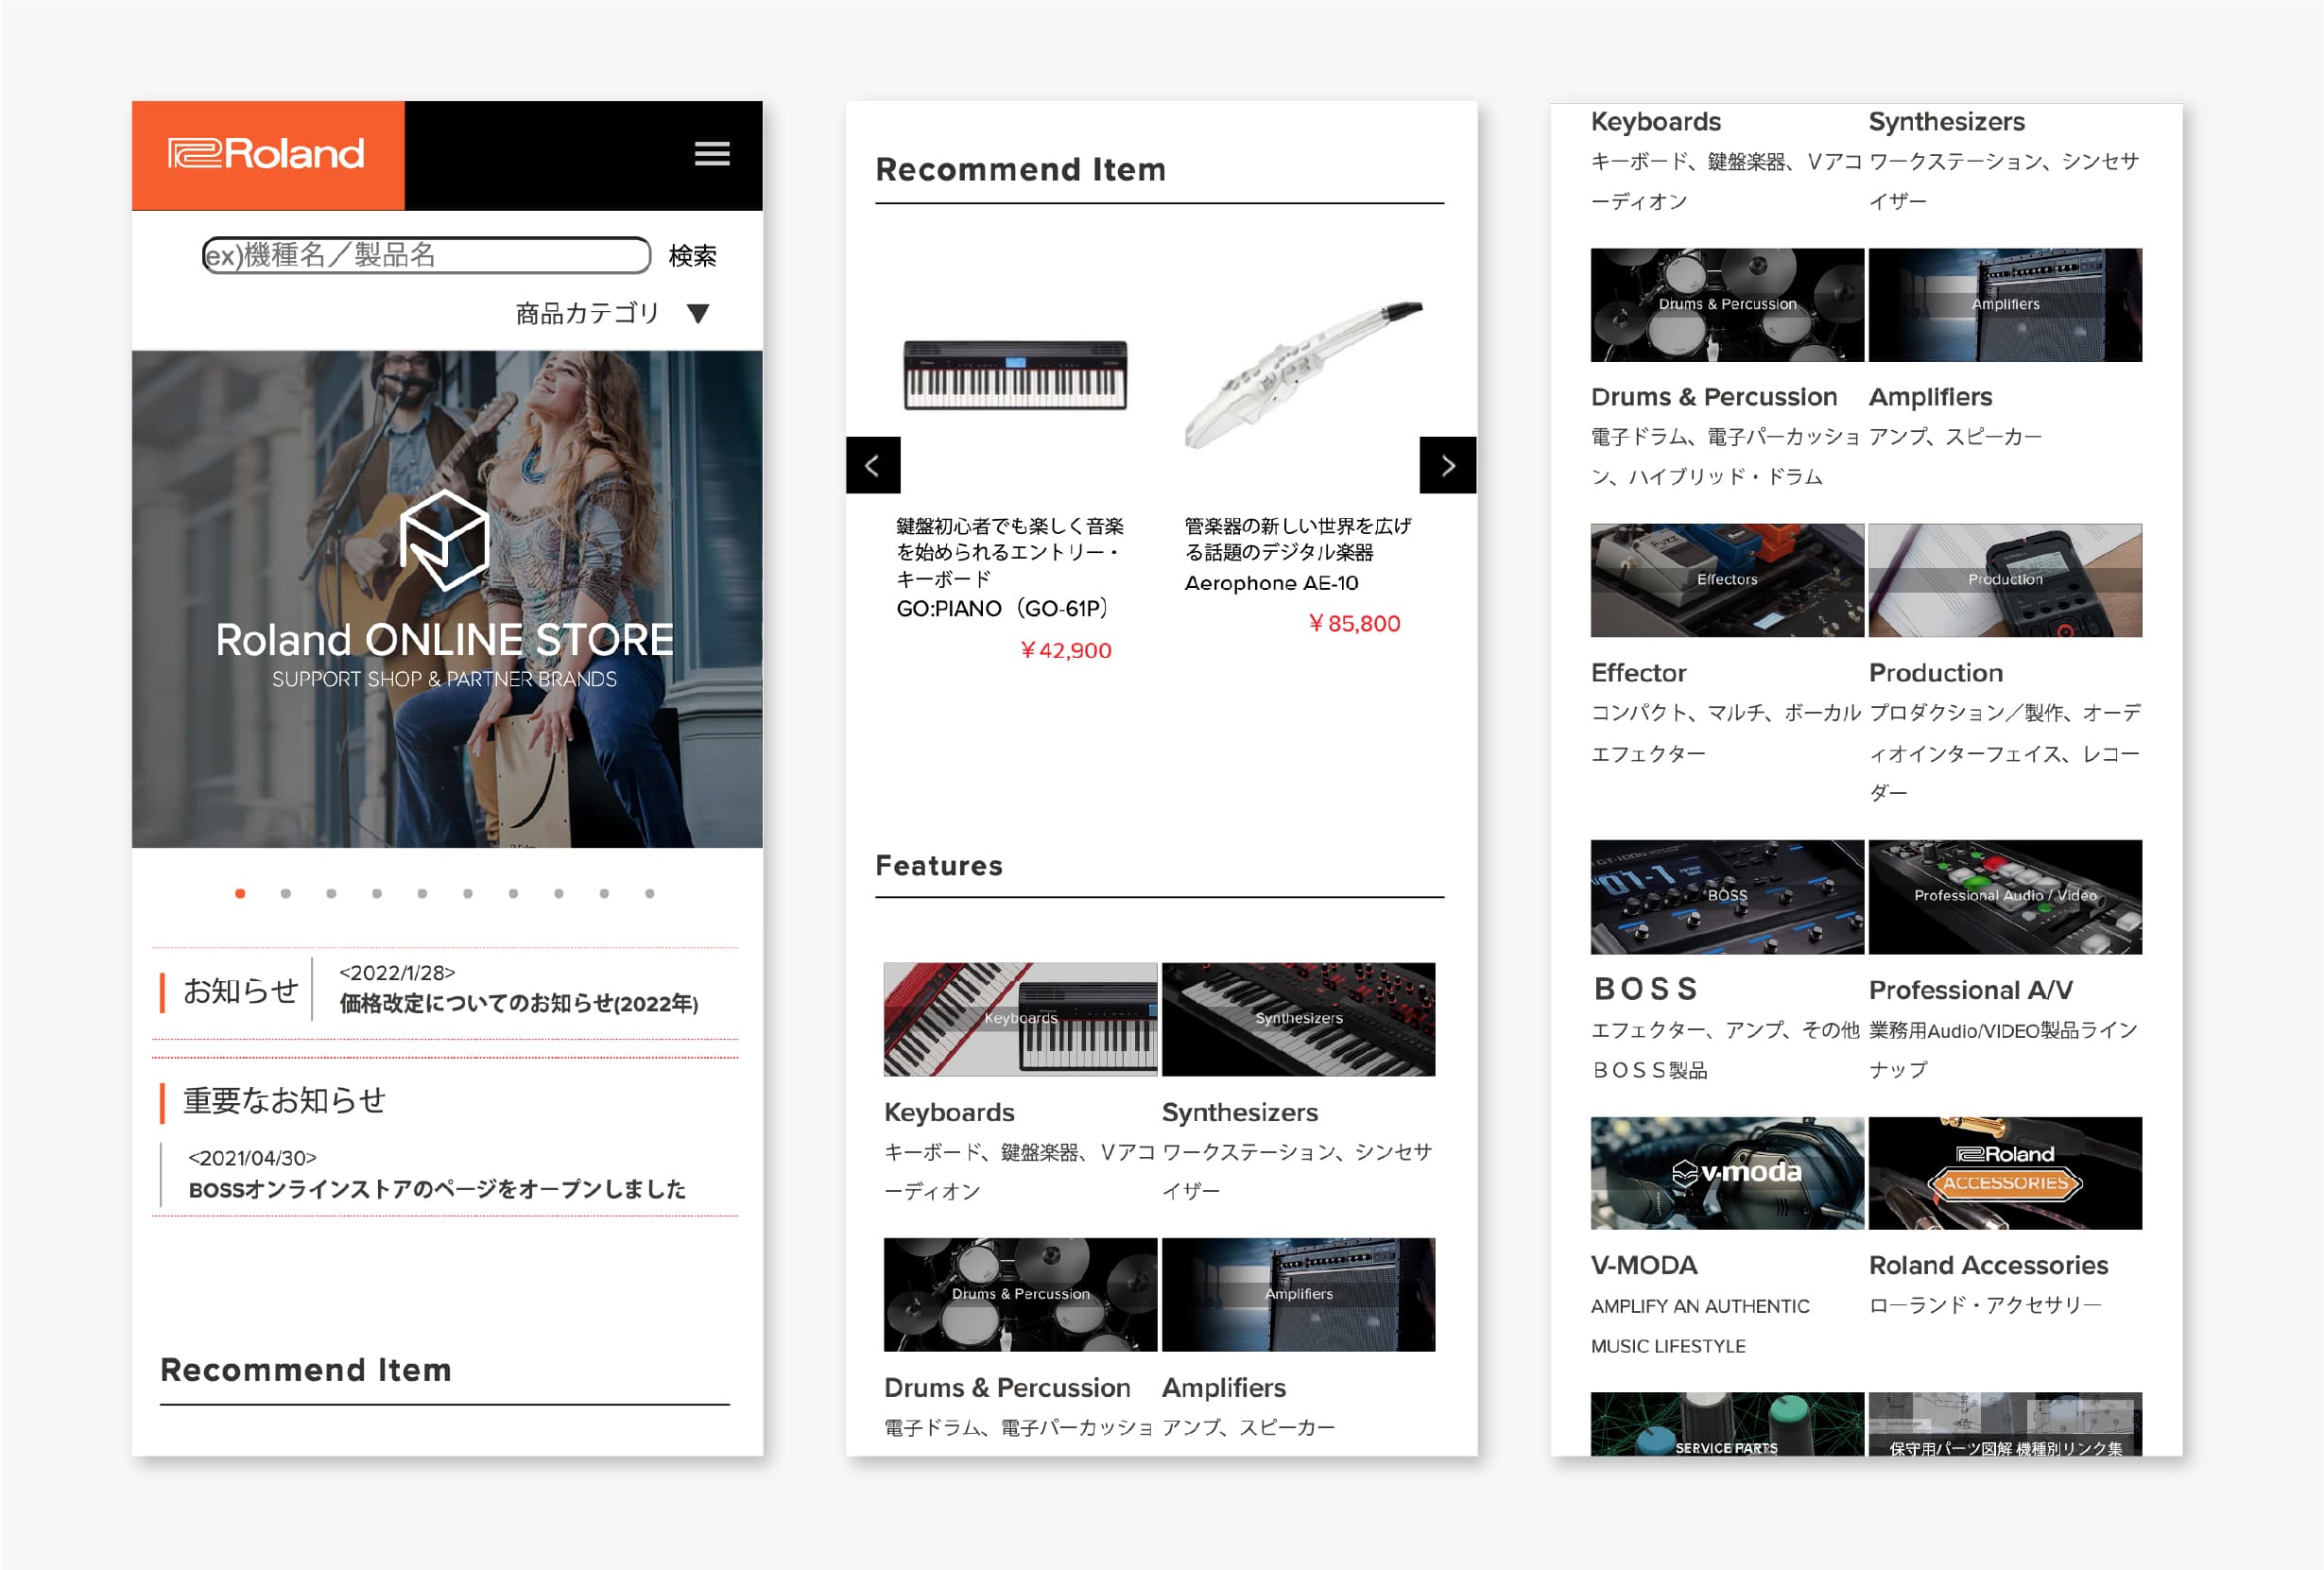Screen dimensions: 2324x1570
Task: Click the Roland Online Store cube logo
Action: click(444, 538)
